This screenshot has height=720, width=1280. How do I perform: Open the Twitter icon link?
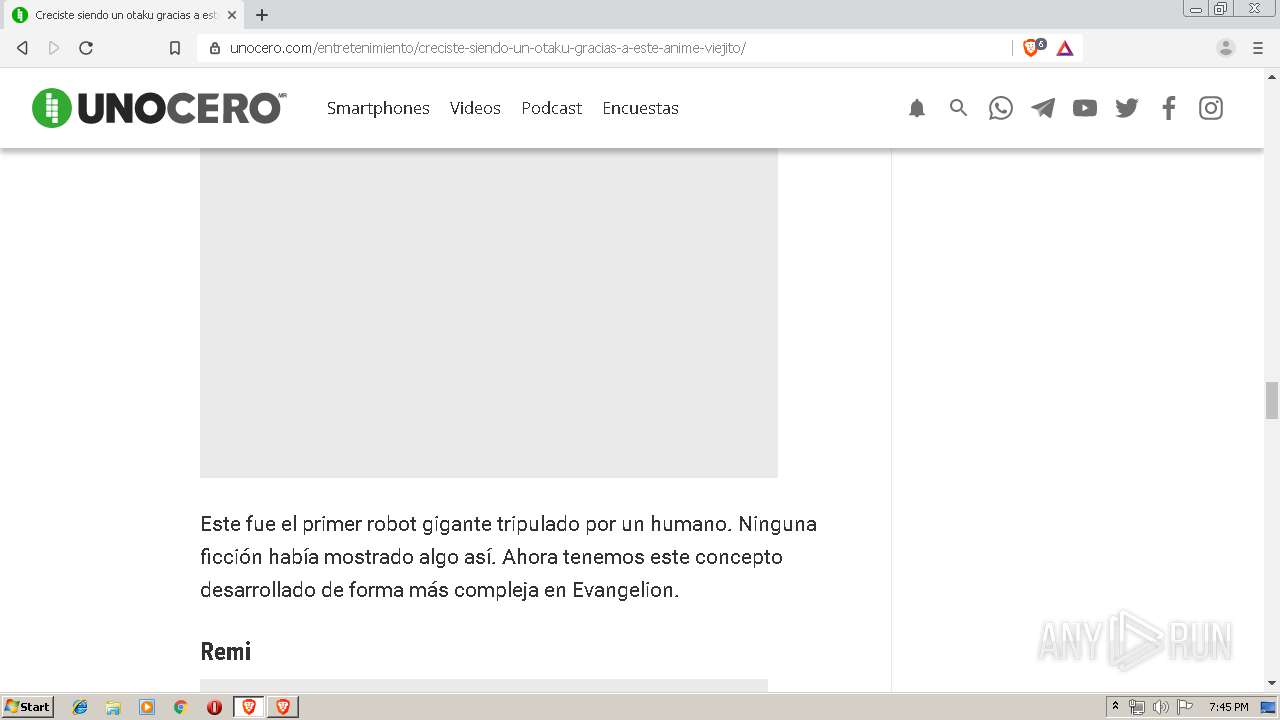click(1127, 108)
